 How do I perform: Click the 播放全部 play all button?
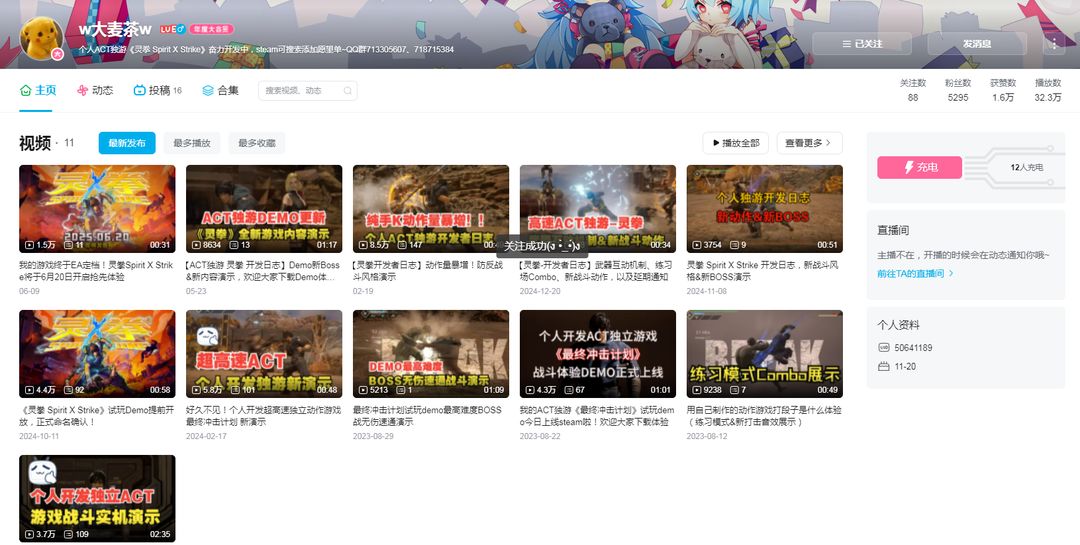[736, 143]
